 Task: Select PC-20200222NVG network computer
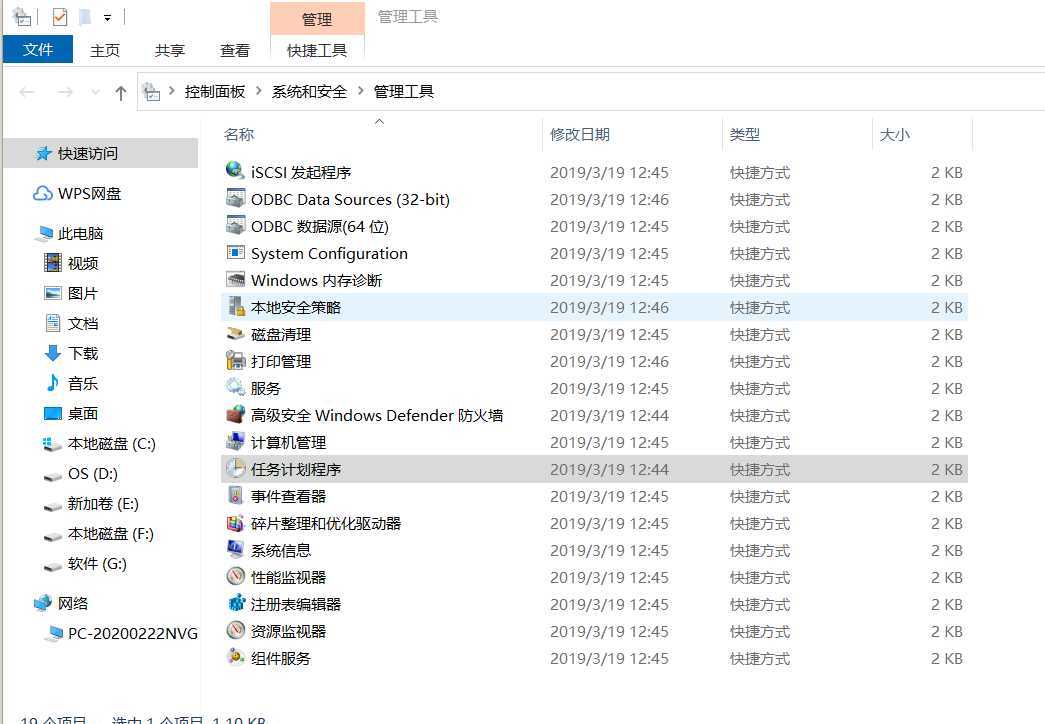(132, 633)
